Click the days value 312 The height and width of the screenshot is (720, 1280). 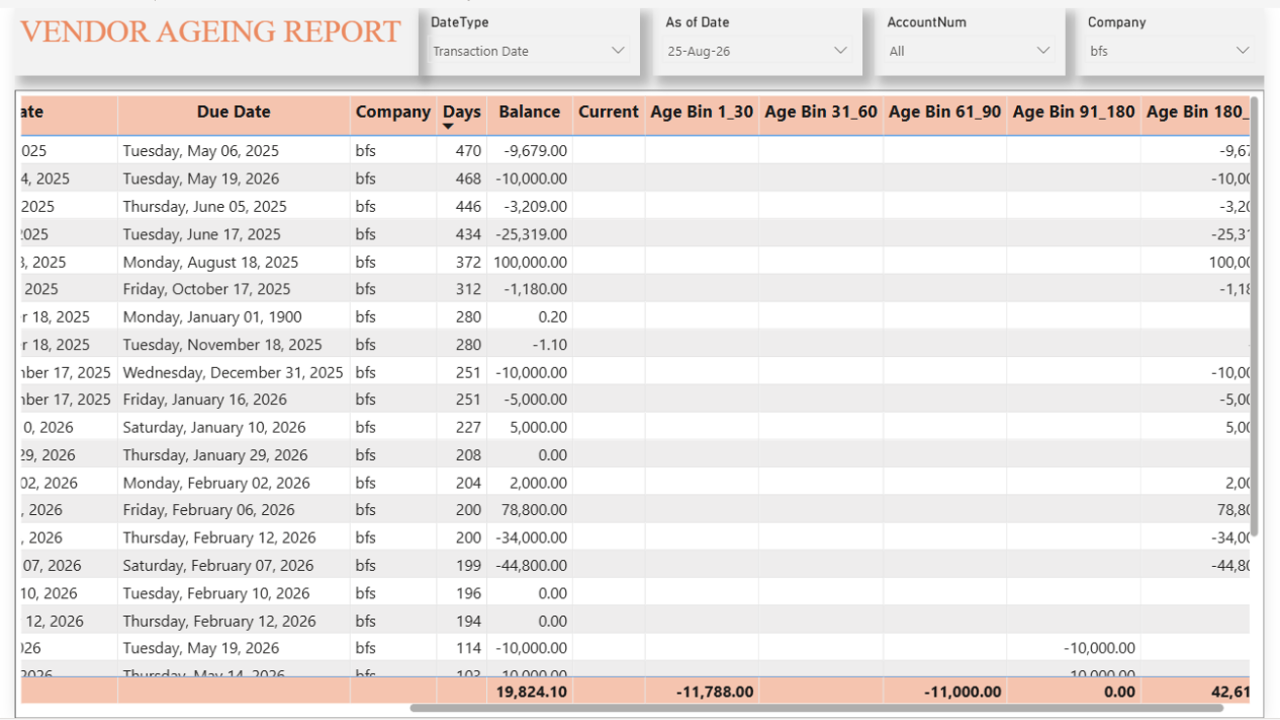pyautogui.click(x=468, y=289)
